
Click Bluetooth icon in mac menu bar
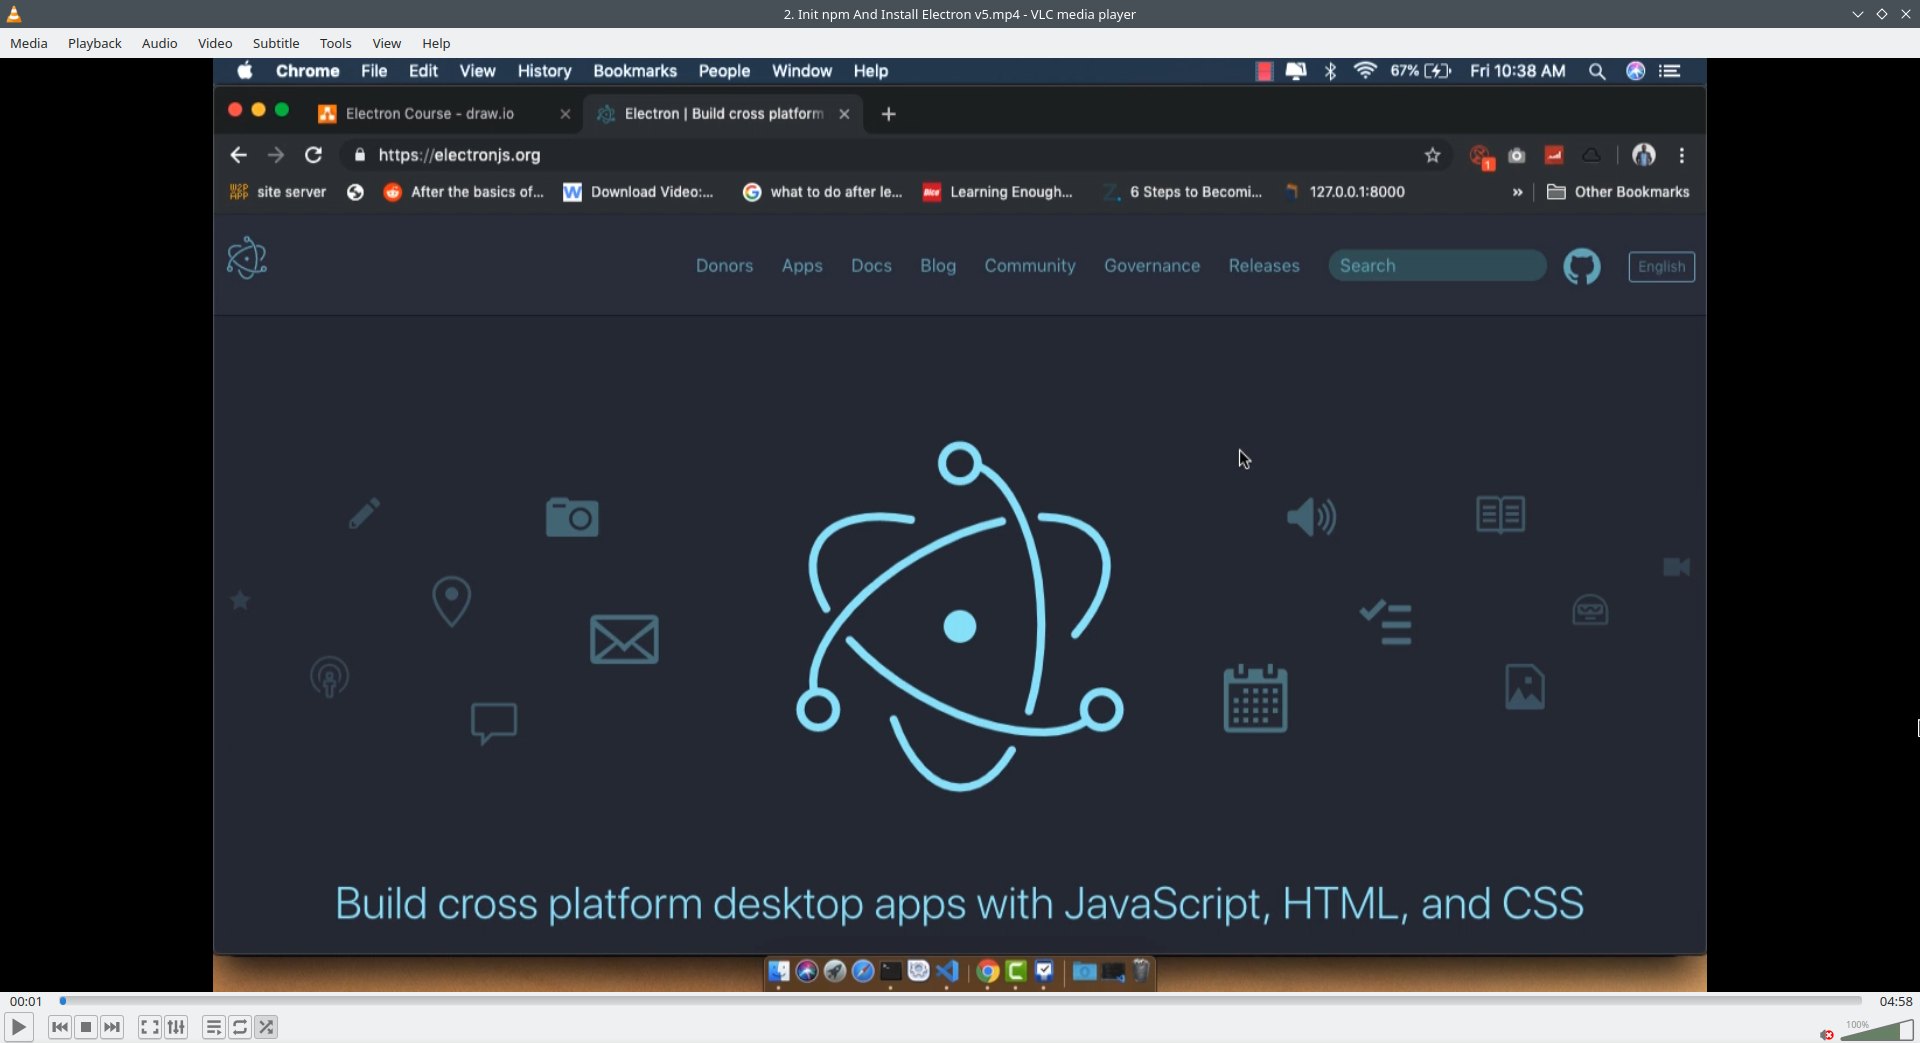coord(1330,71)
